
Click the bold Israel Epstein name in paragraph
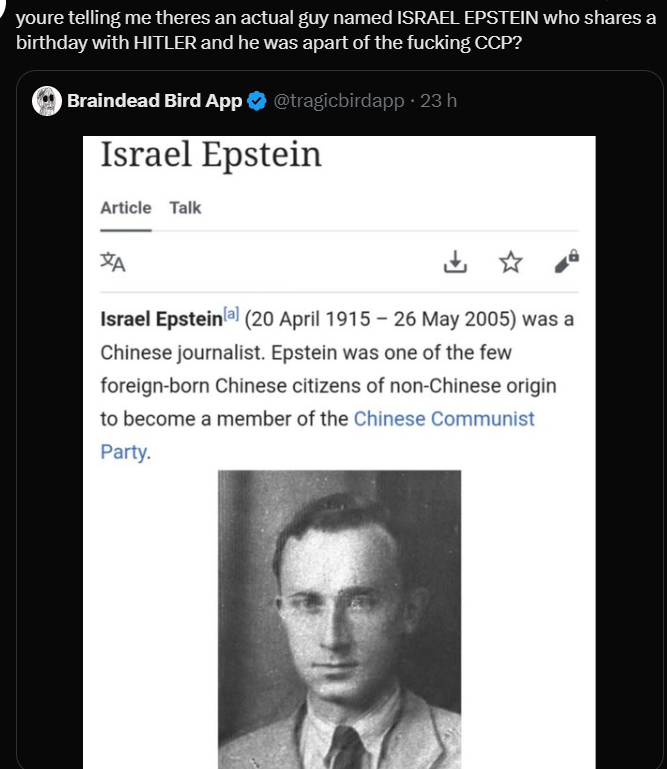(x=161, y=320)
